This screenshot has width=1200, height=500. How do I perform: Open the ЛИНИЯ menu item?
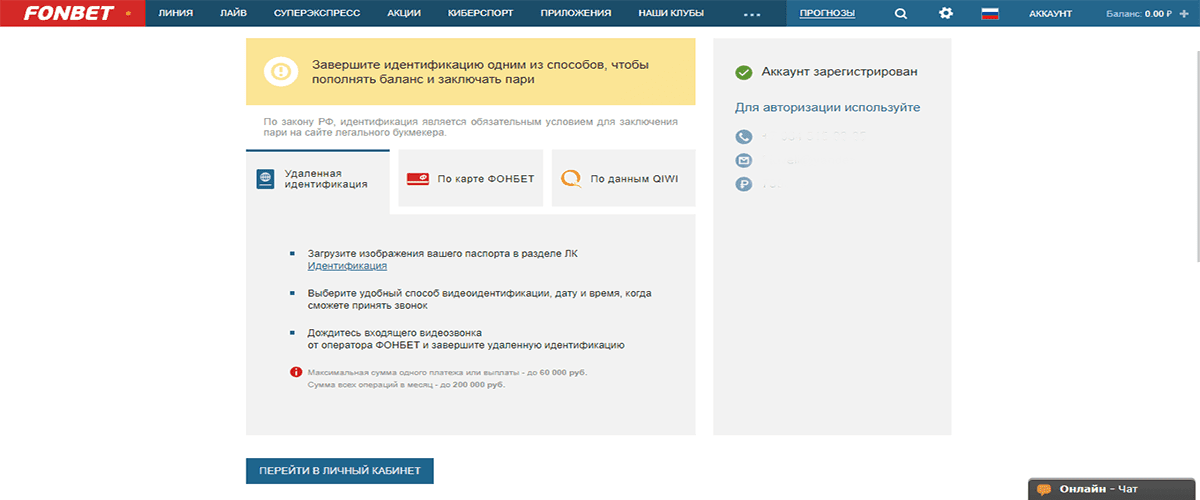tap(176, 14)
